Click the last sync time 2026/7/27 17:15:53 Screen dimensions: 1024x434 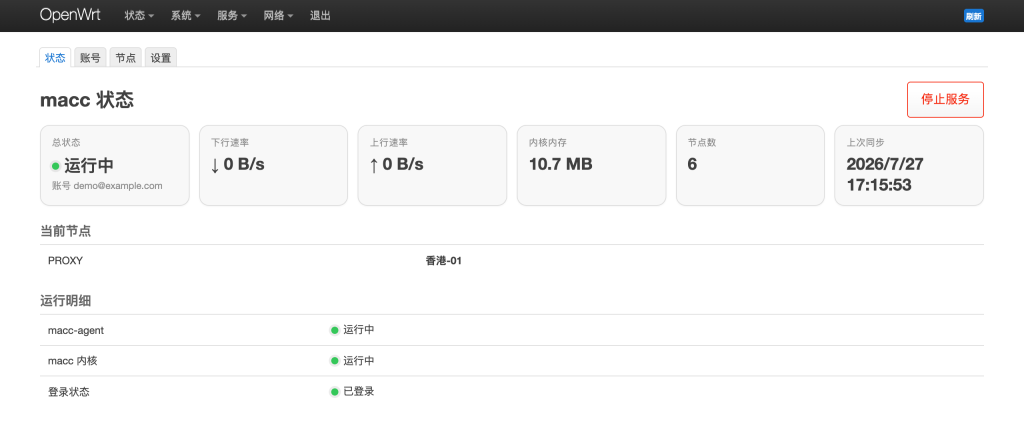(x=885, y=174)
